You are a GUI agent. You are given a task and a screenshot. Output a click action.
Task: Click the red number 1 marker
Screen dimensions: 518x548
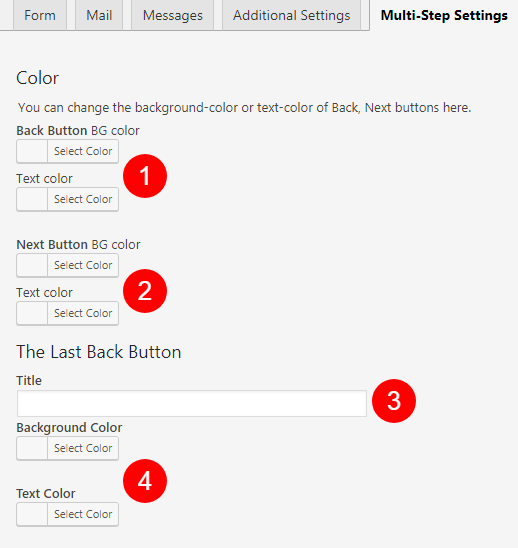[x=145, y=176]
